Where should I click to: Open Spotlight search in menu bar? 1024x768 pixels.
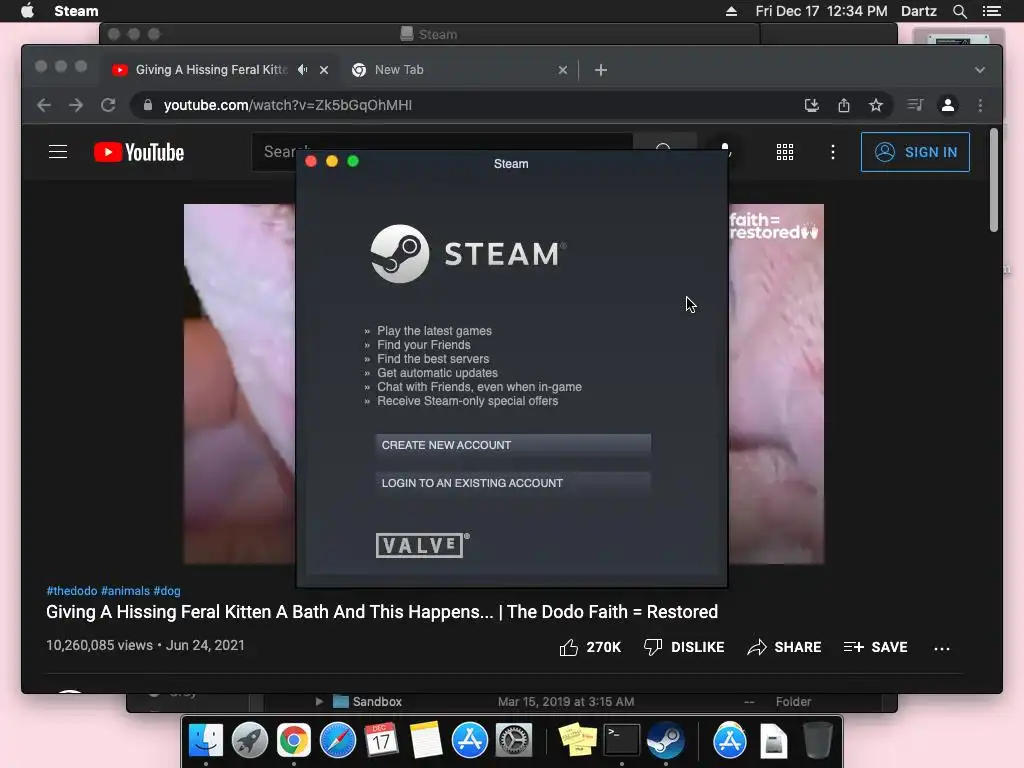tap(959, 11)
